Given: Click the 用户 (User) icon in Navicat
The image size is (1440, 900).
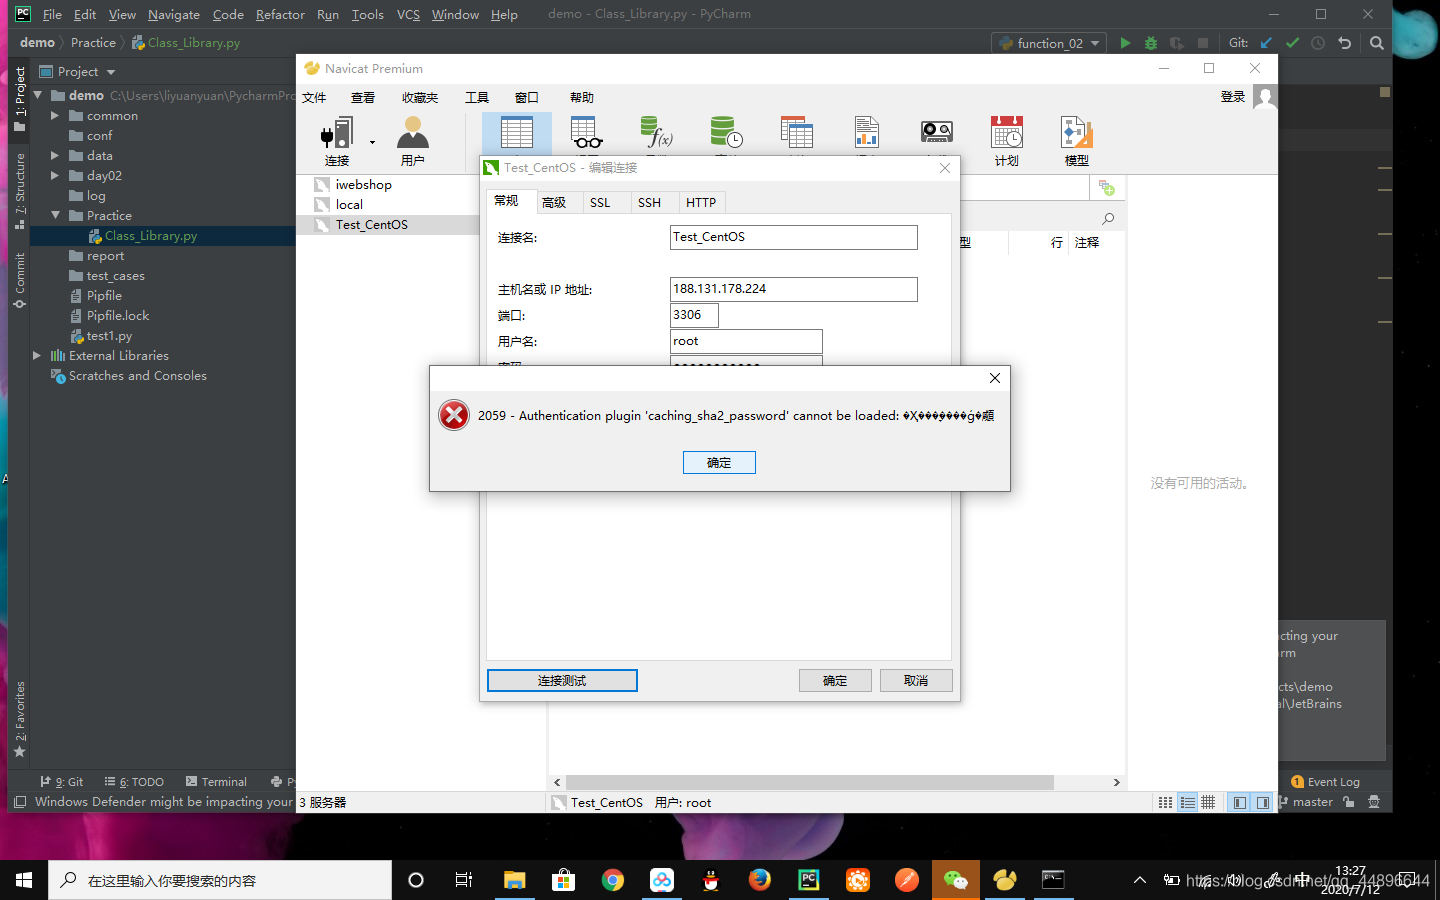Looking at the screenshot, I should click(413, 133).
